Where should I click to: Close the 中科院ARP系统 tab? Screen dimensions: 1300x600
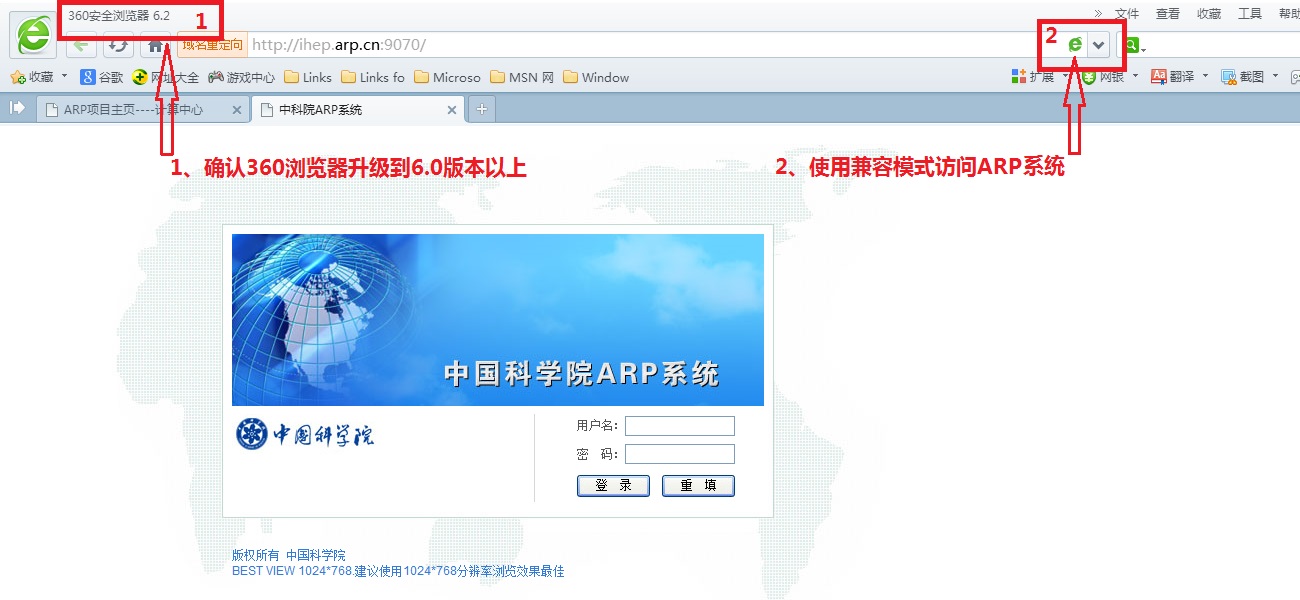tap(452, 110)
